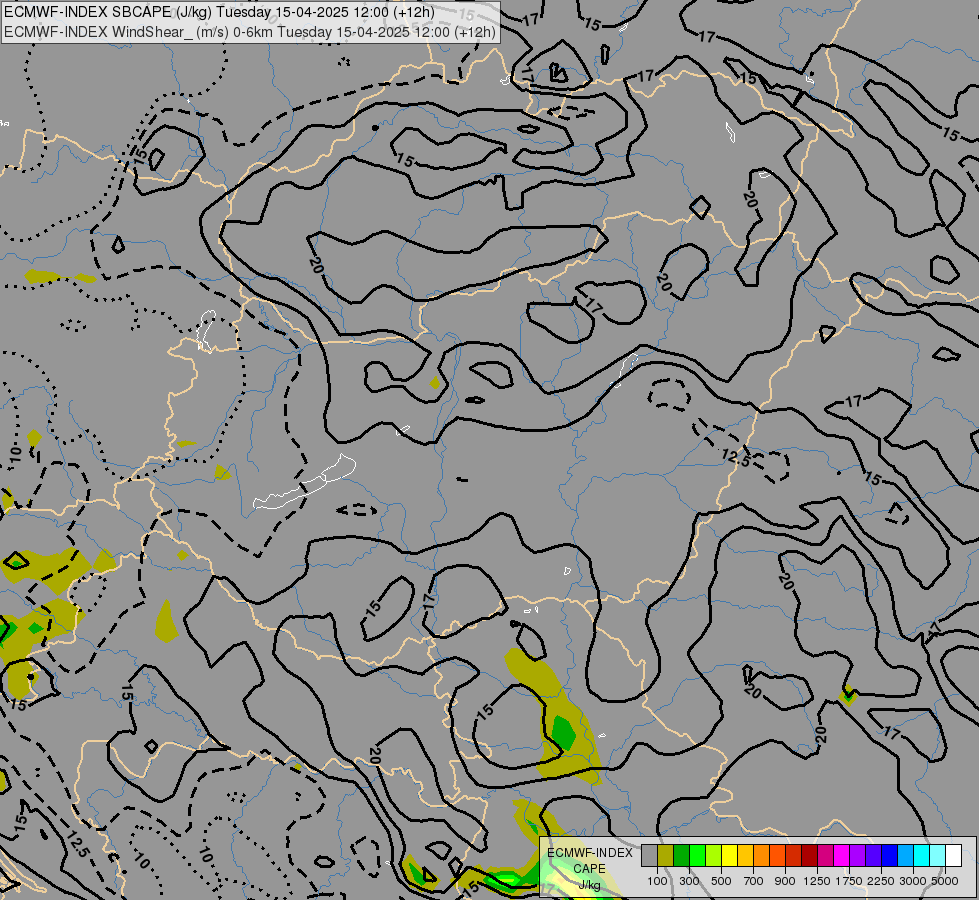Click the J/kg unit label in legend
Image resolution: width=979 pixels, height=900 pixels.
pyautogui.click(x=590, y=885)
